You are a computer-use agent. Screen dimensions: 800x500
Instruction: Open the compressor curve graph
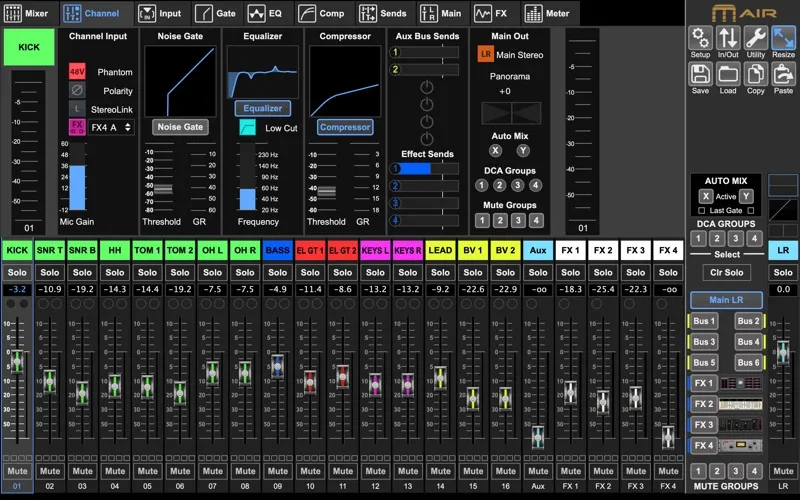(345, 82)
